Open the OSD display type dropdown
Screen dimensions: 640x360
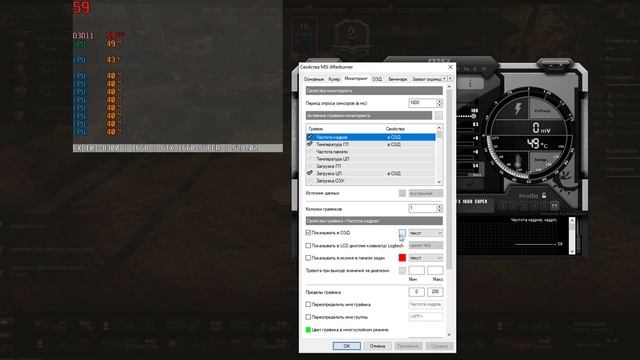click(x=426, y=233)
